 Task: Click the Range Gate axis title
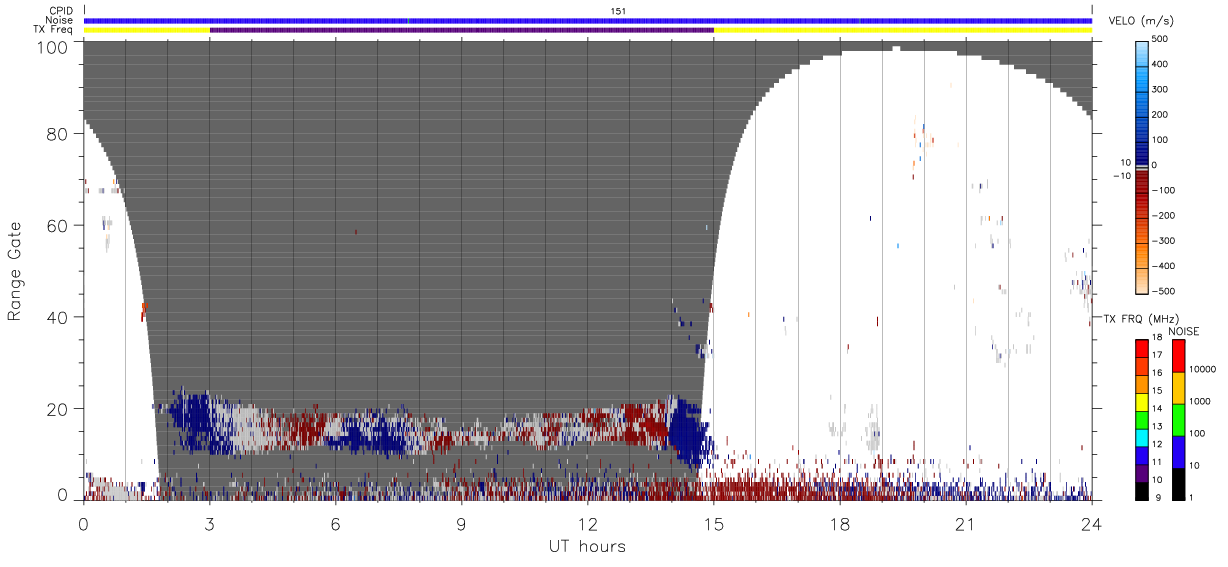[x=15, y=271]
